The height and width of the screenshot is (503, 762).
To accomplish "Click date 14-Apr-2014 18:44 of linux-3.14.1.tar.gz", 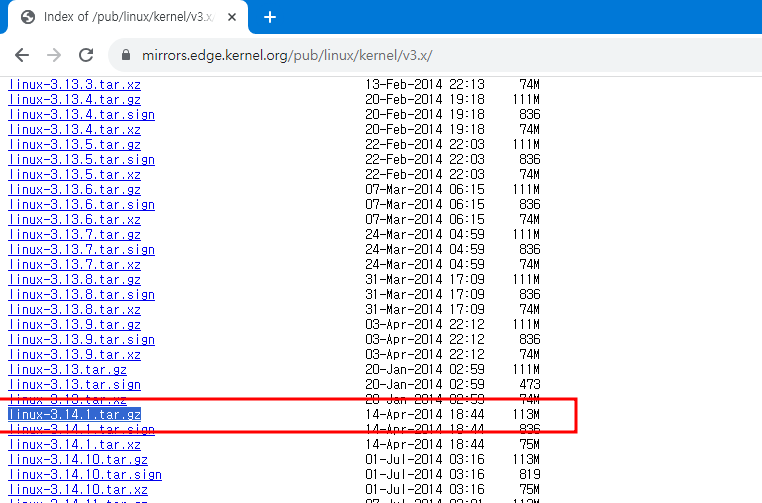I will point(425,415).
